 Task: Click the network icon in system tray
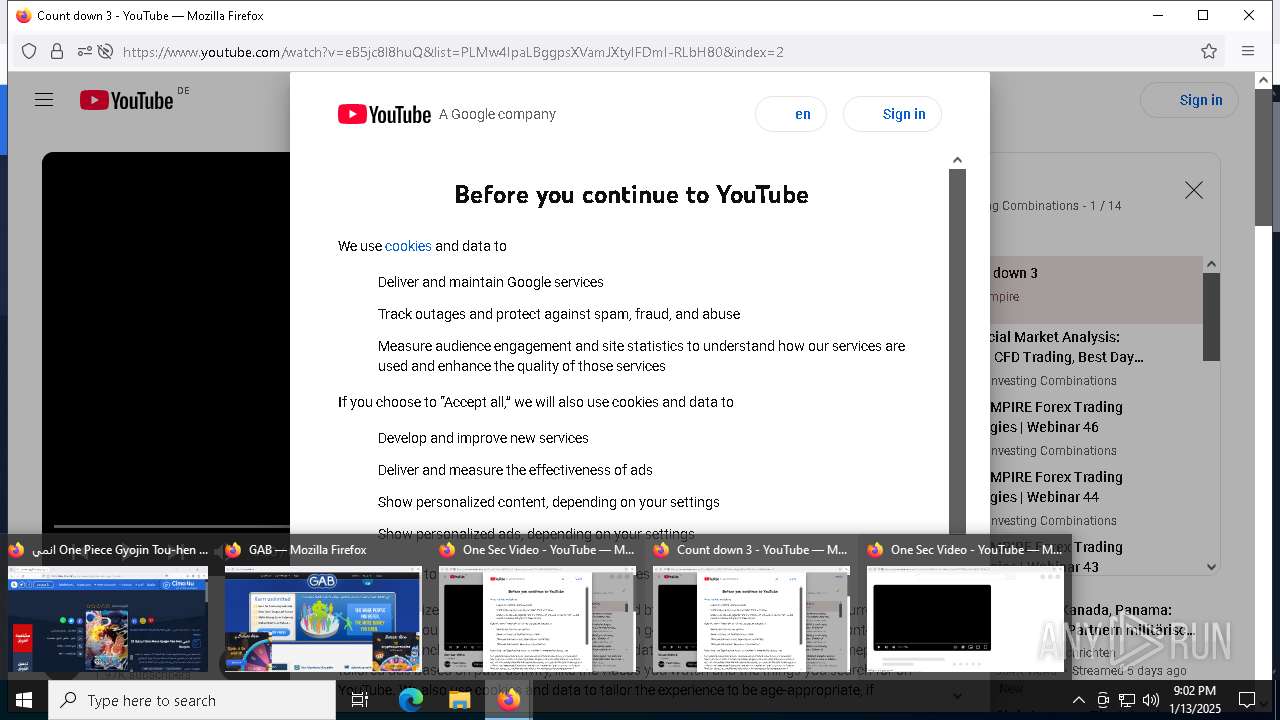click(1127, 700)
